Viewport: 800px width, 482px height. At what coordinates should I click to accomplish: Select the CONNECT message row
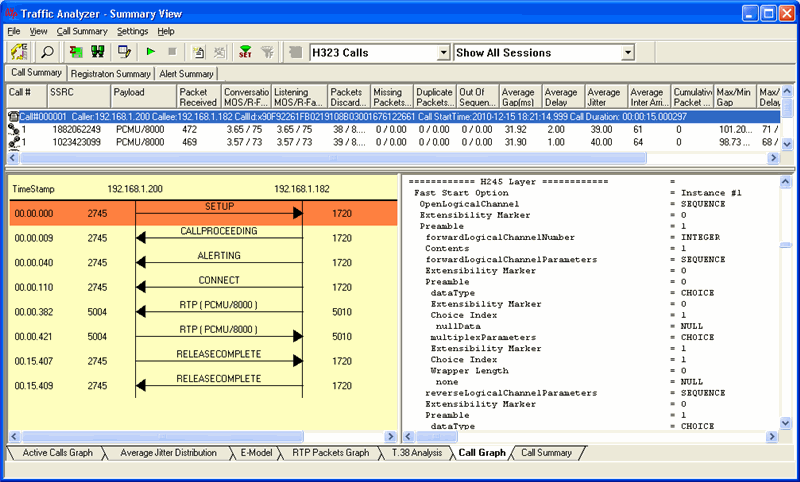click(x=203, y=287)
